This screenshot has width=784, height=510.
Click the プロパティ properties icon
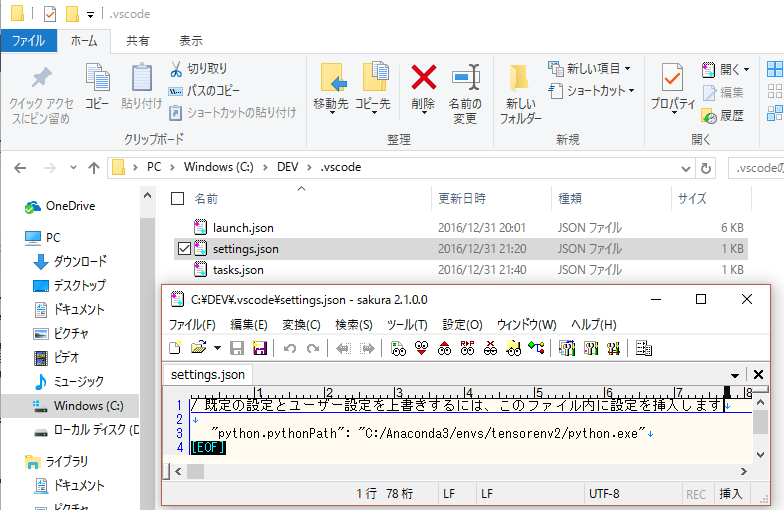[672, 78]
